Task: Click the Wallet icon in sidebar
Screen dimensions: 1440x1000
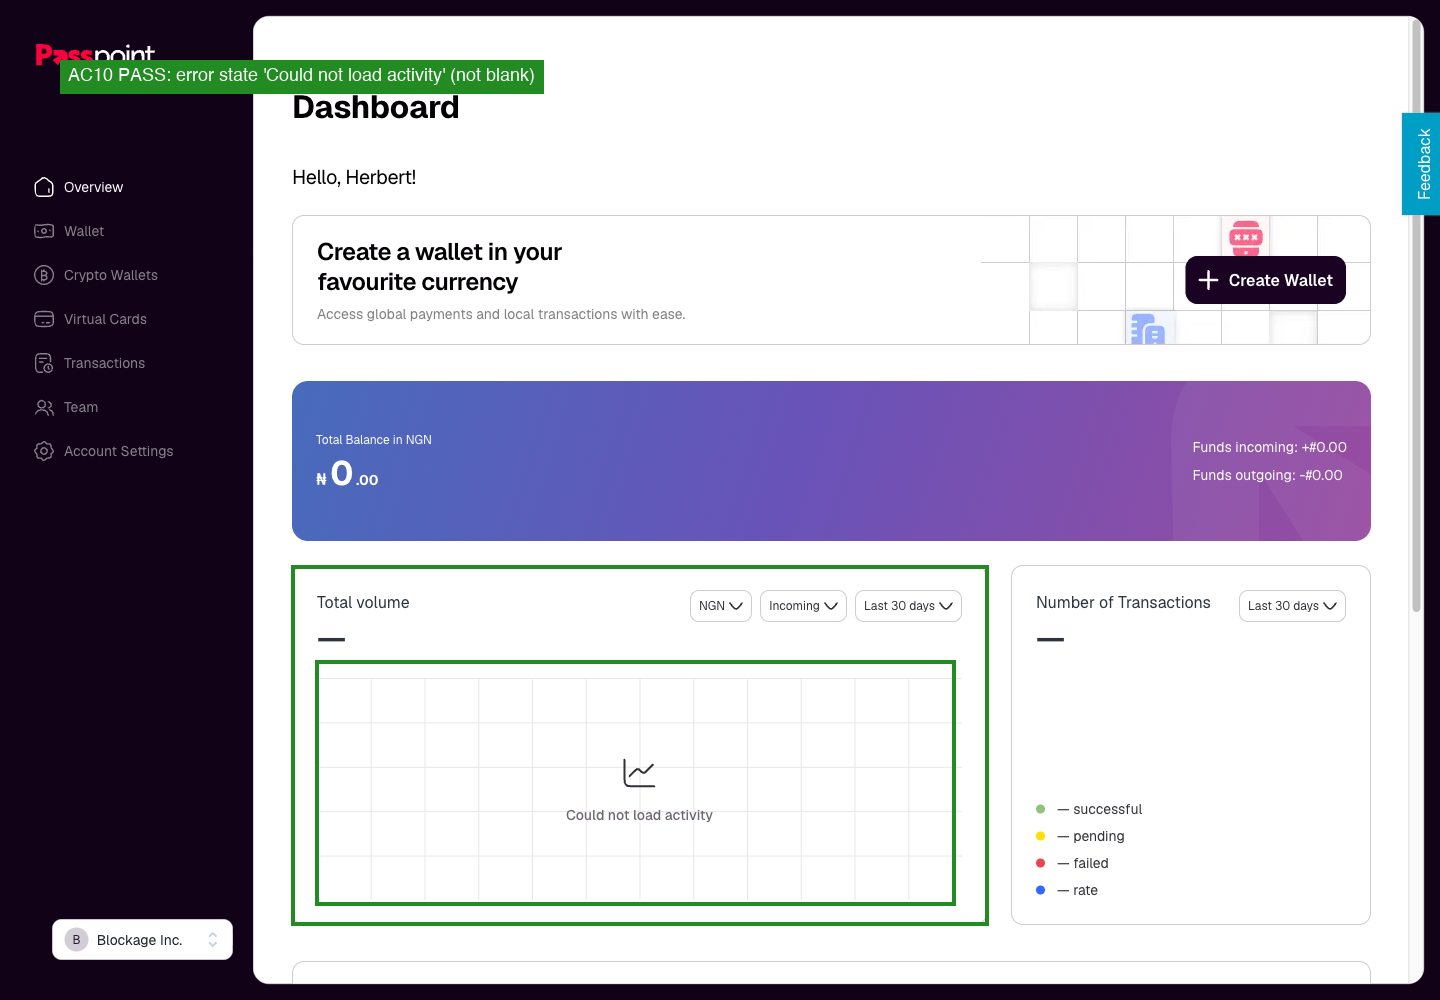Action: tap(44, 231)
